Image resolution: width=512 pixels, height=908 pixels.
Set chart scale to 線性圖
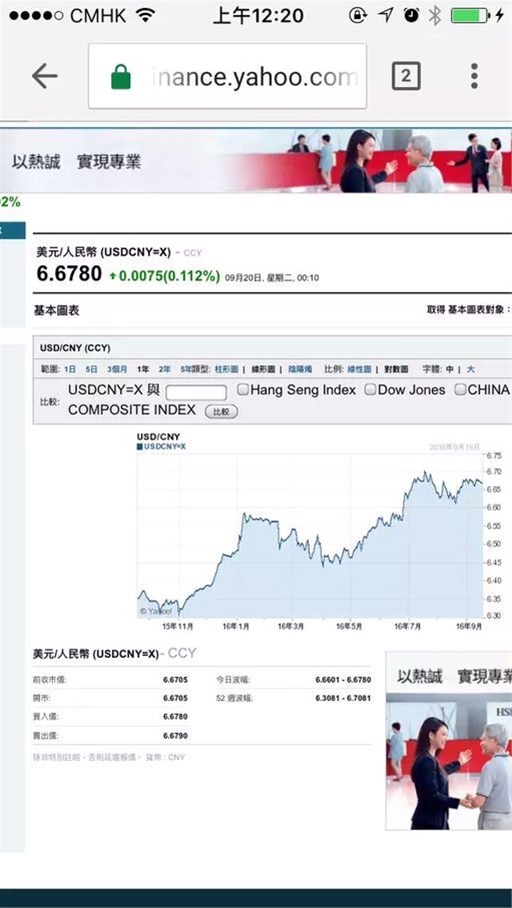[x=359, y=369]
